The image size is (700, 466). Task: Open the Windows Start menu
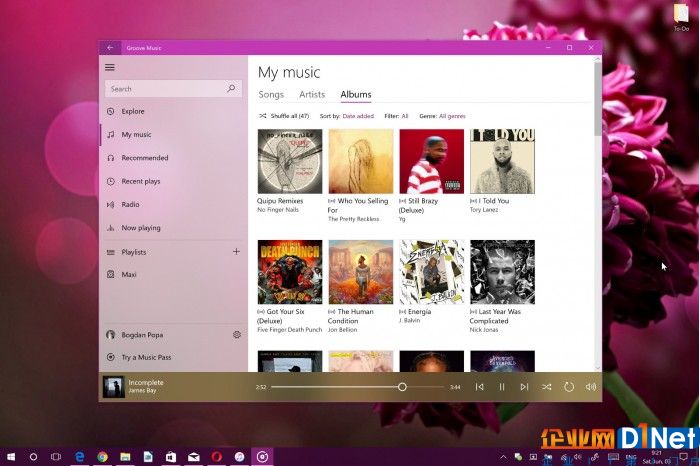tap(11, 457)
